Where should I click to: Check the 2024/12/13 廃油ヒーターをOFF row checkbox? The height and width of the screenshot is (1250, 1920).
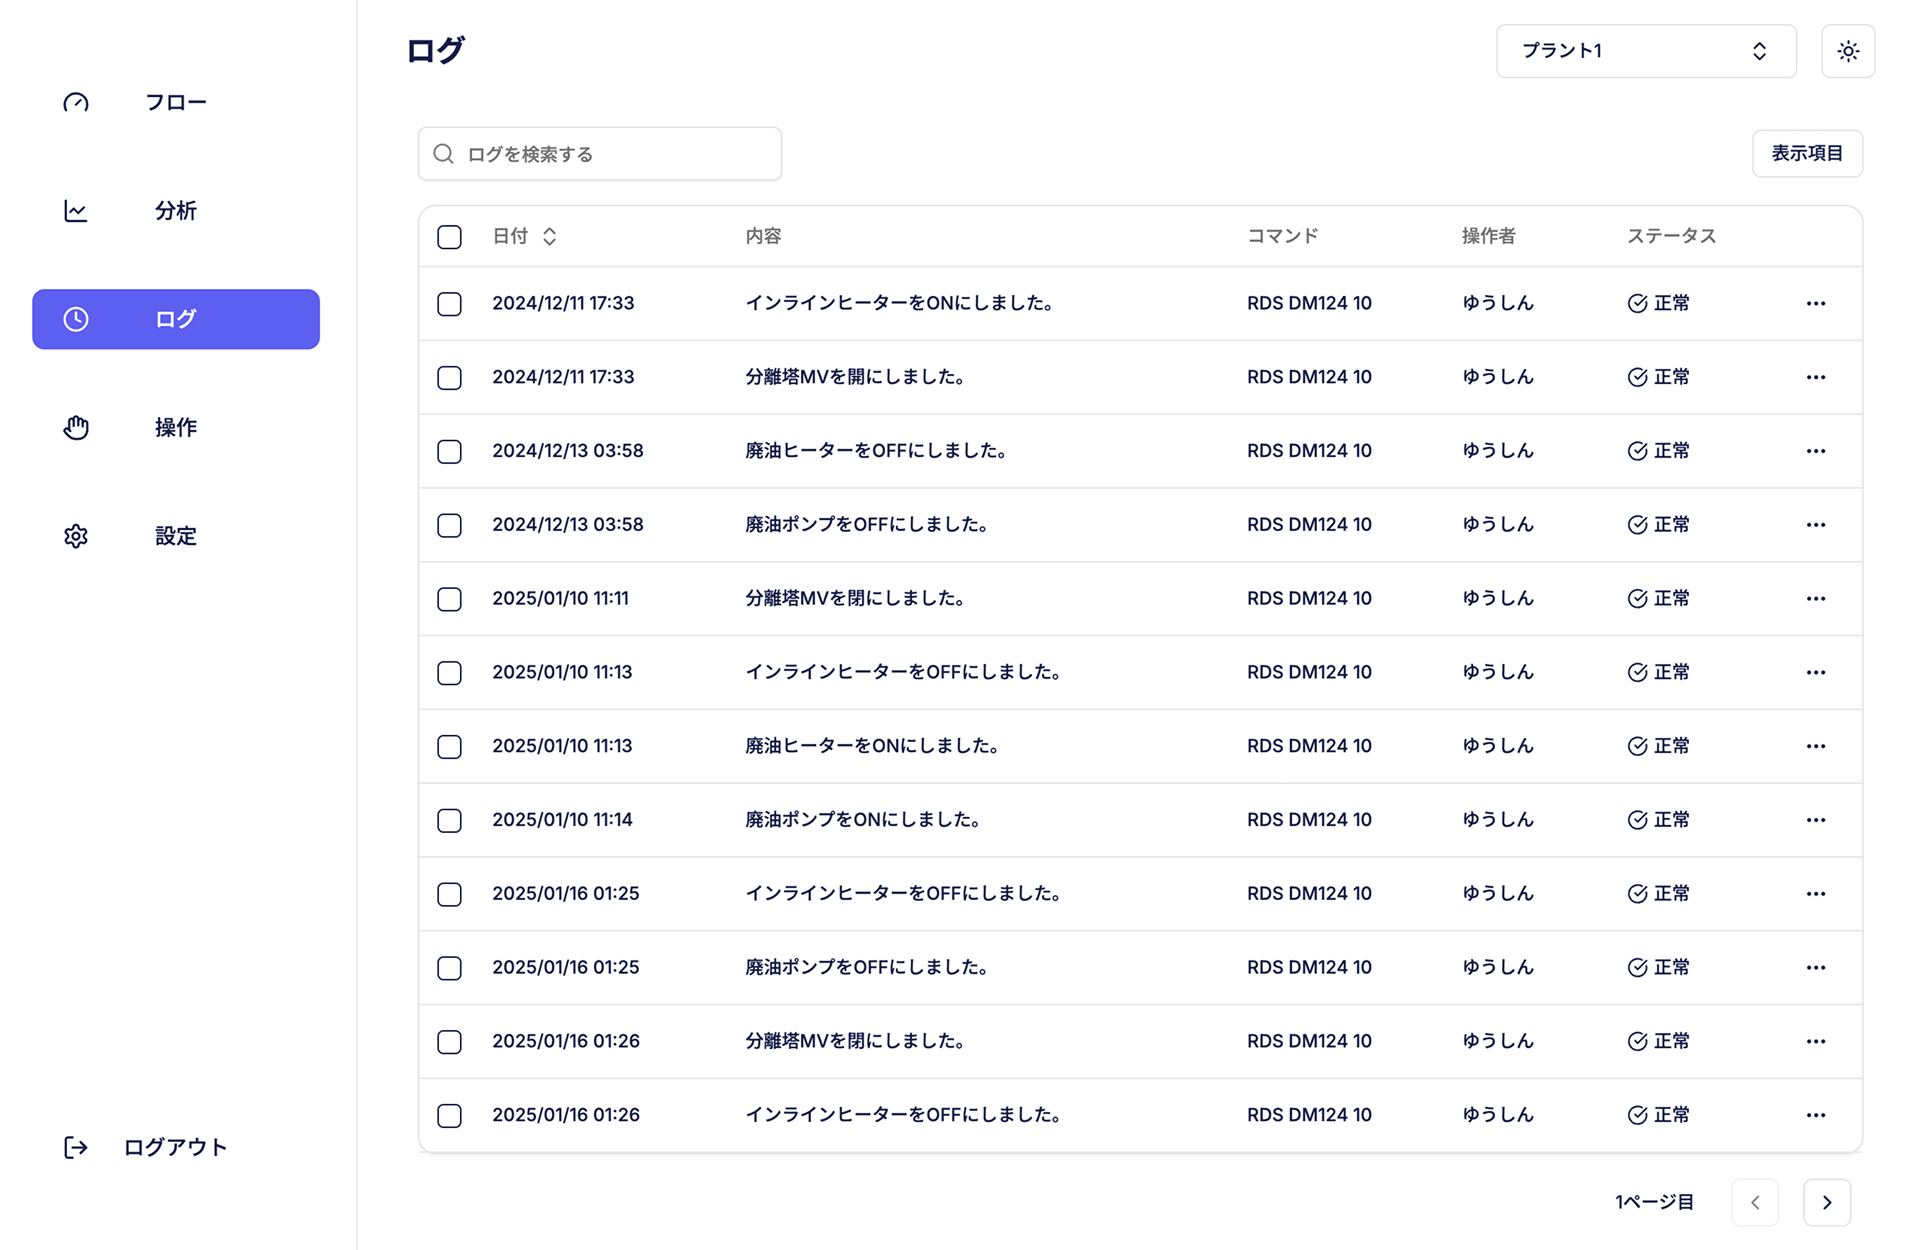coord(449,451)
